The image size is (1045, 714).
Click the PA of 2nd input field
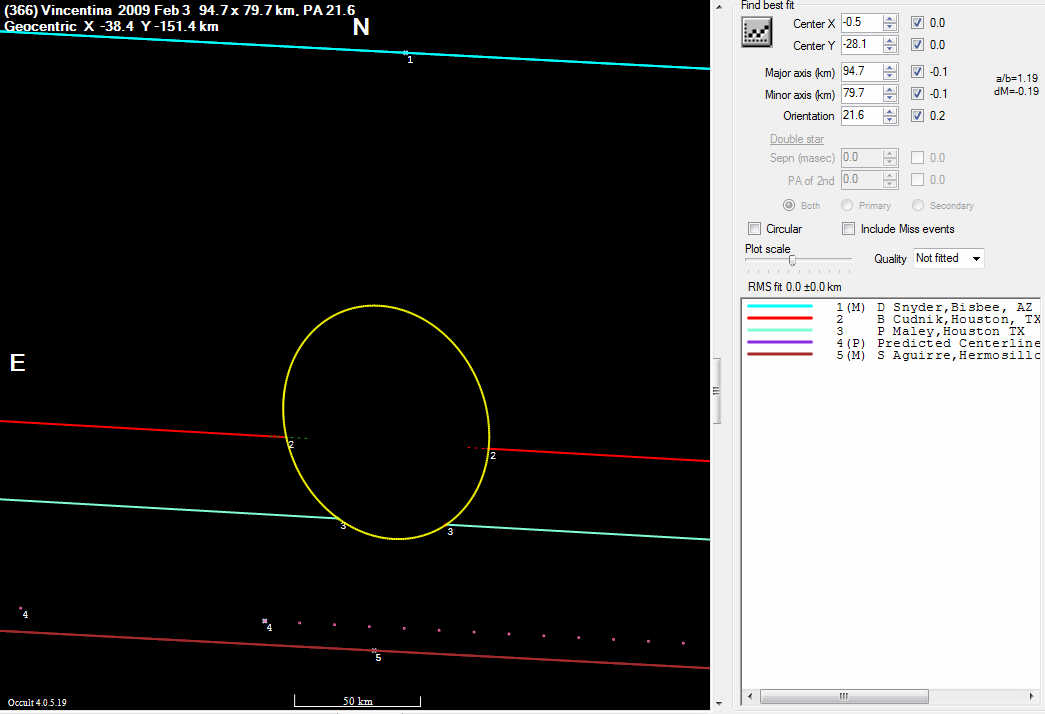click(x=862, y=179)
